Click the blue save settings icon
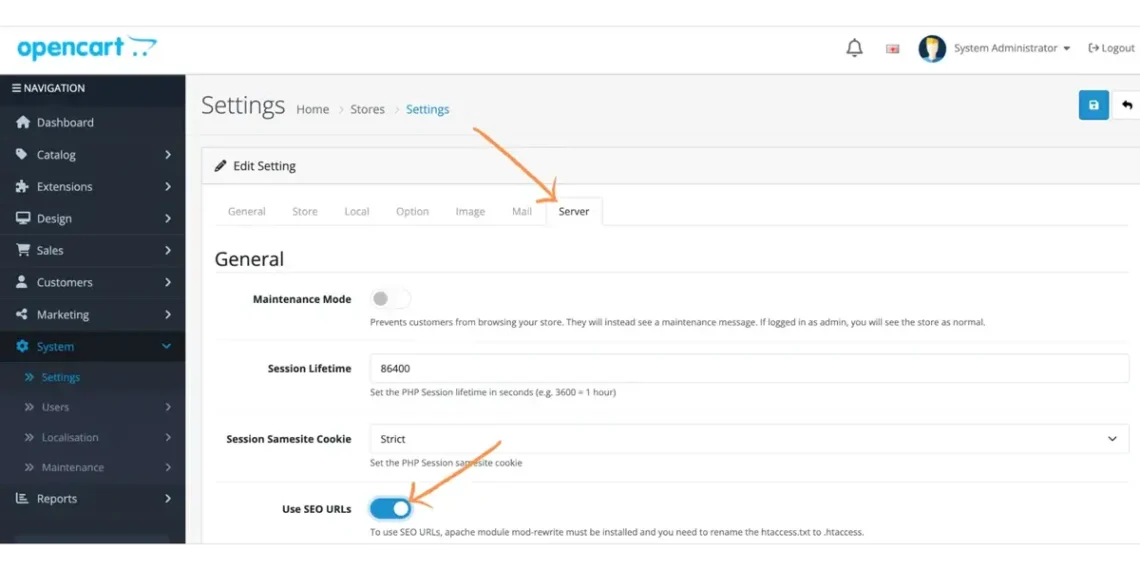The height and width of the screenshot is (570, 1140). click(x=1093, y=105)
